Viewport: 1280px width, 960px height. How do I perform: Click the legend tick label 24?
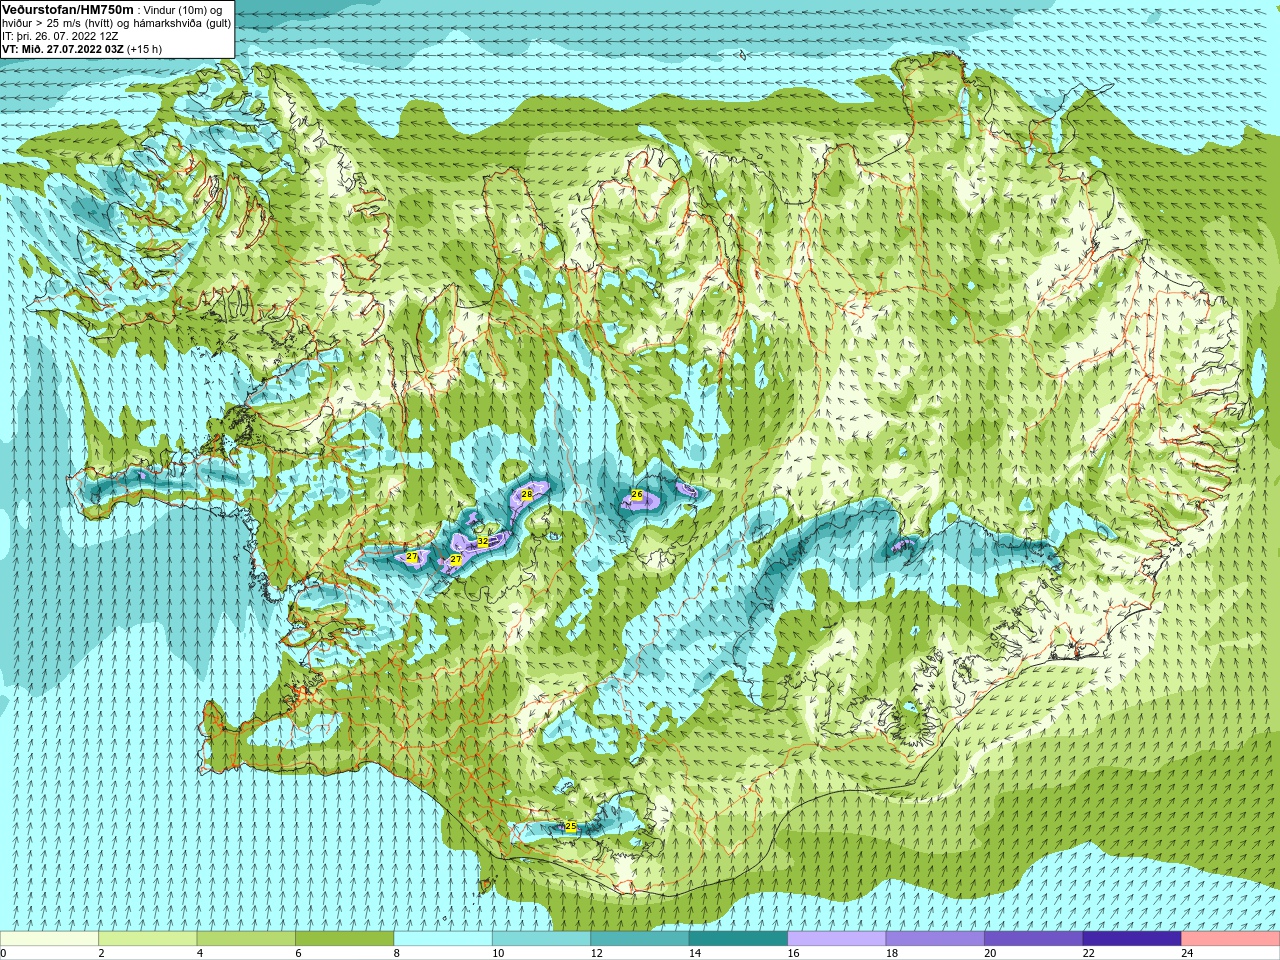1188,953
